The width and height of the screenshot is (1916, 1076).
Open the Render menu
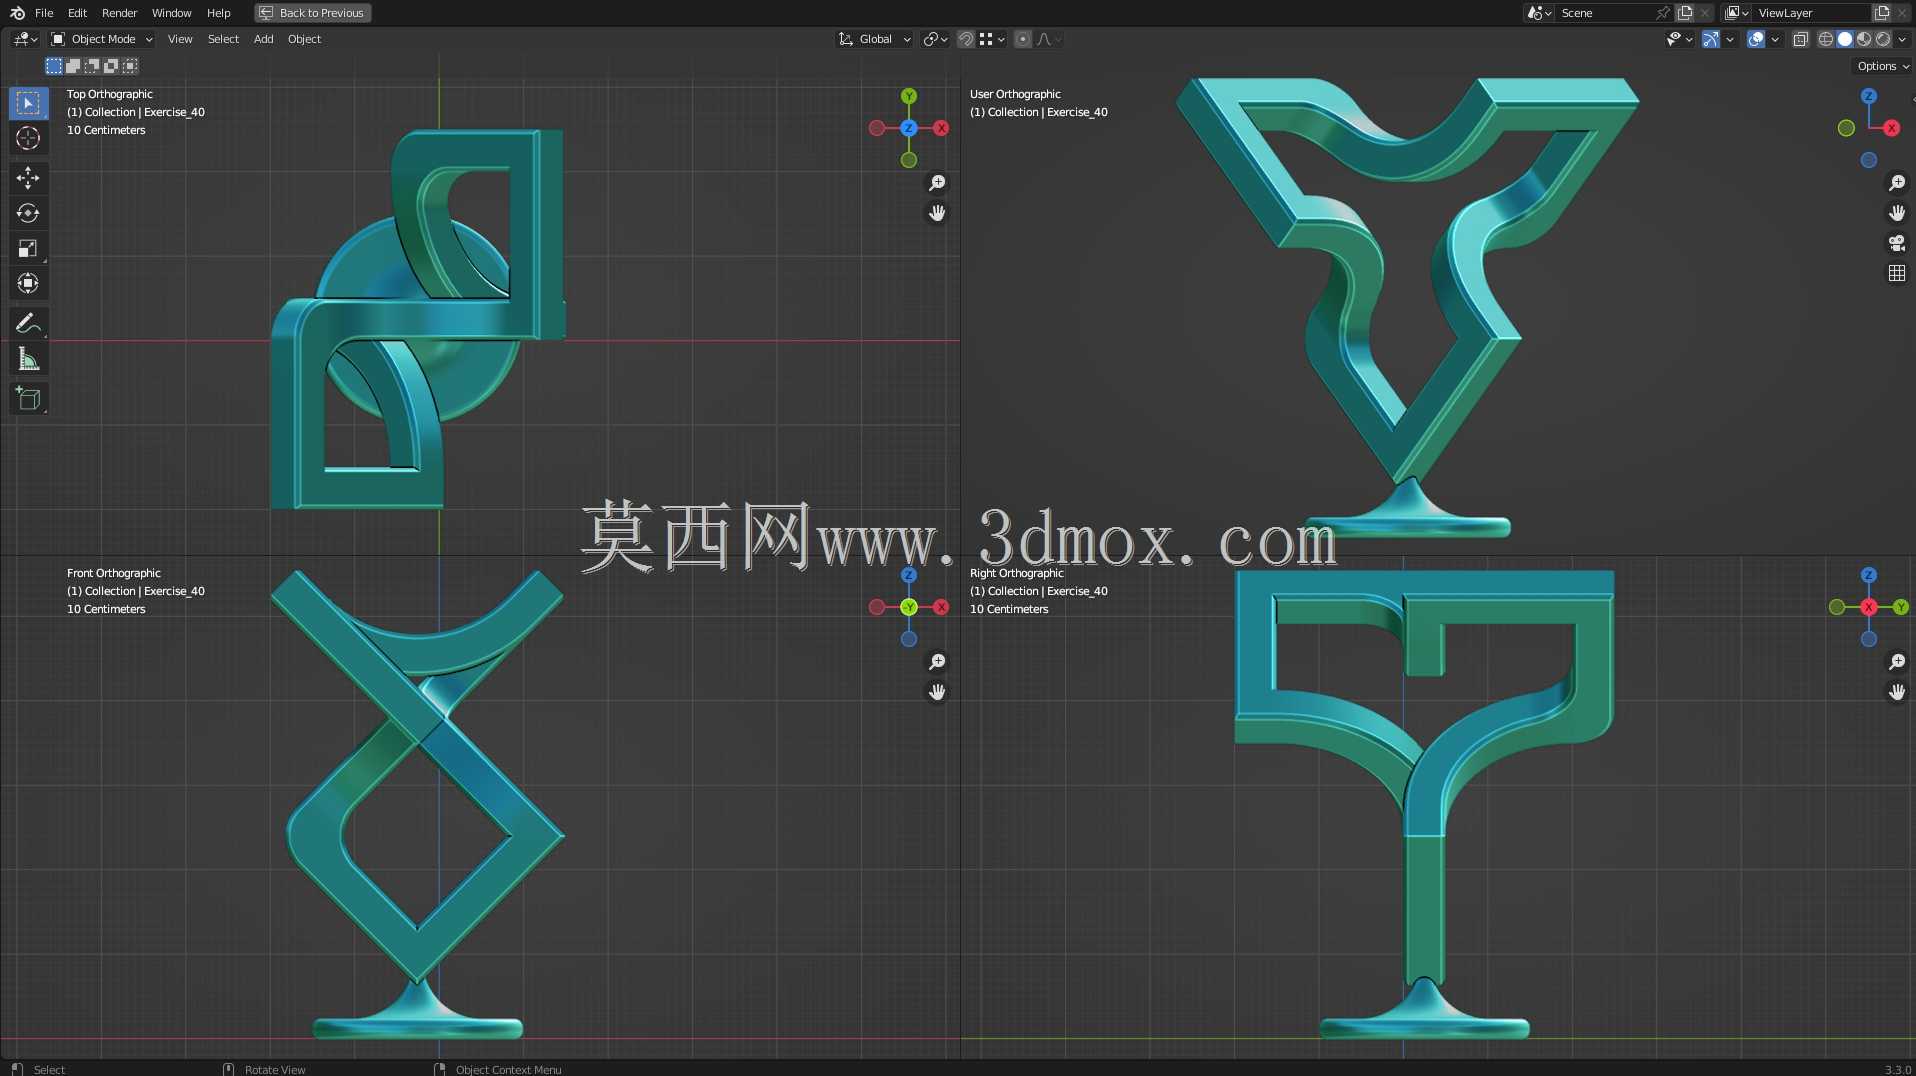[119, 13]
